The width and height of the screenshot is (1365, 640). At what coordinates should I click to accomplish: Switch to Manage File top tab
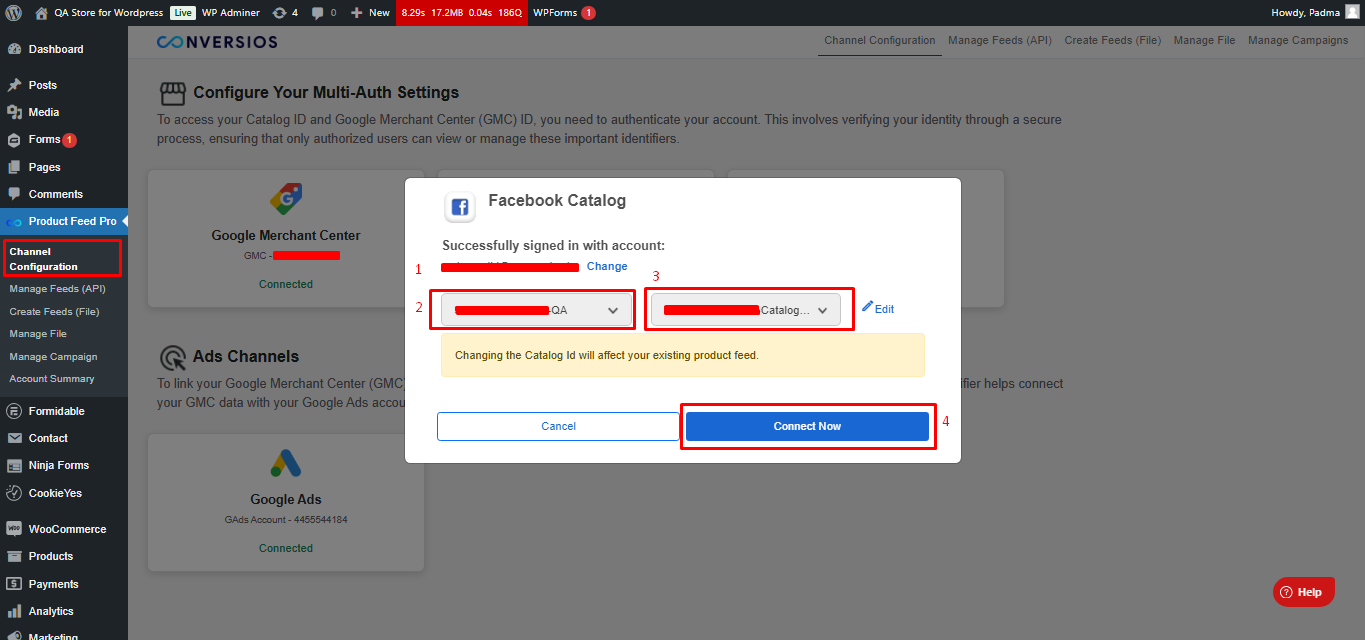pyautogui.click(x=1204, y=41)
